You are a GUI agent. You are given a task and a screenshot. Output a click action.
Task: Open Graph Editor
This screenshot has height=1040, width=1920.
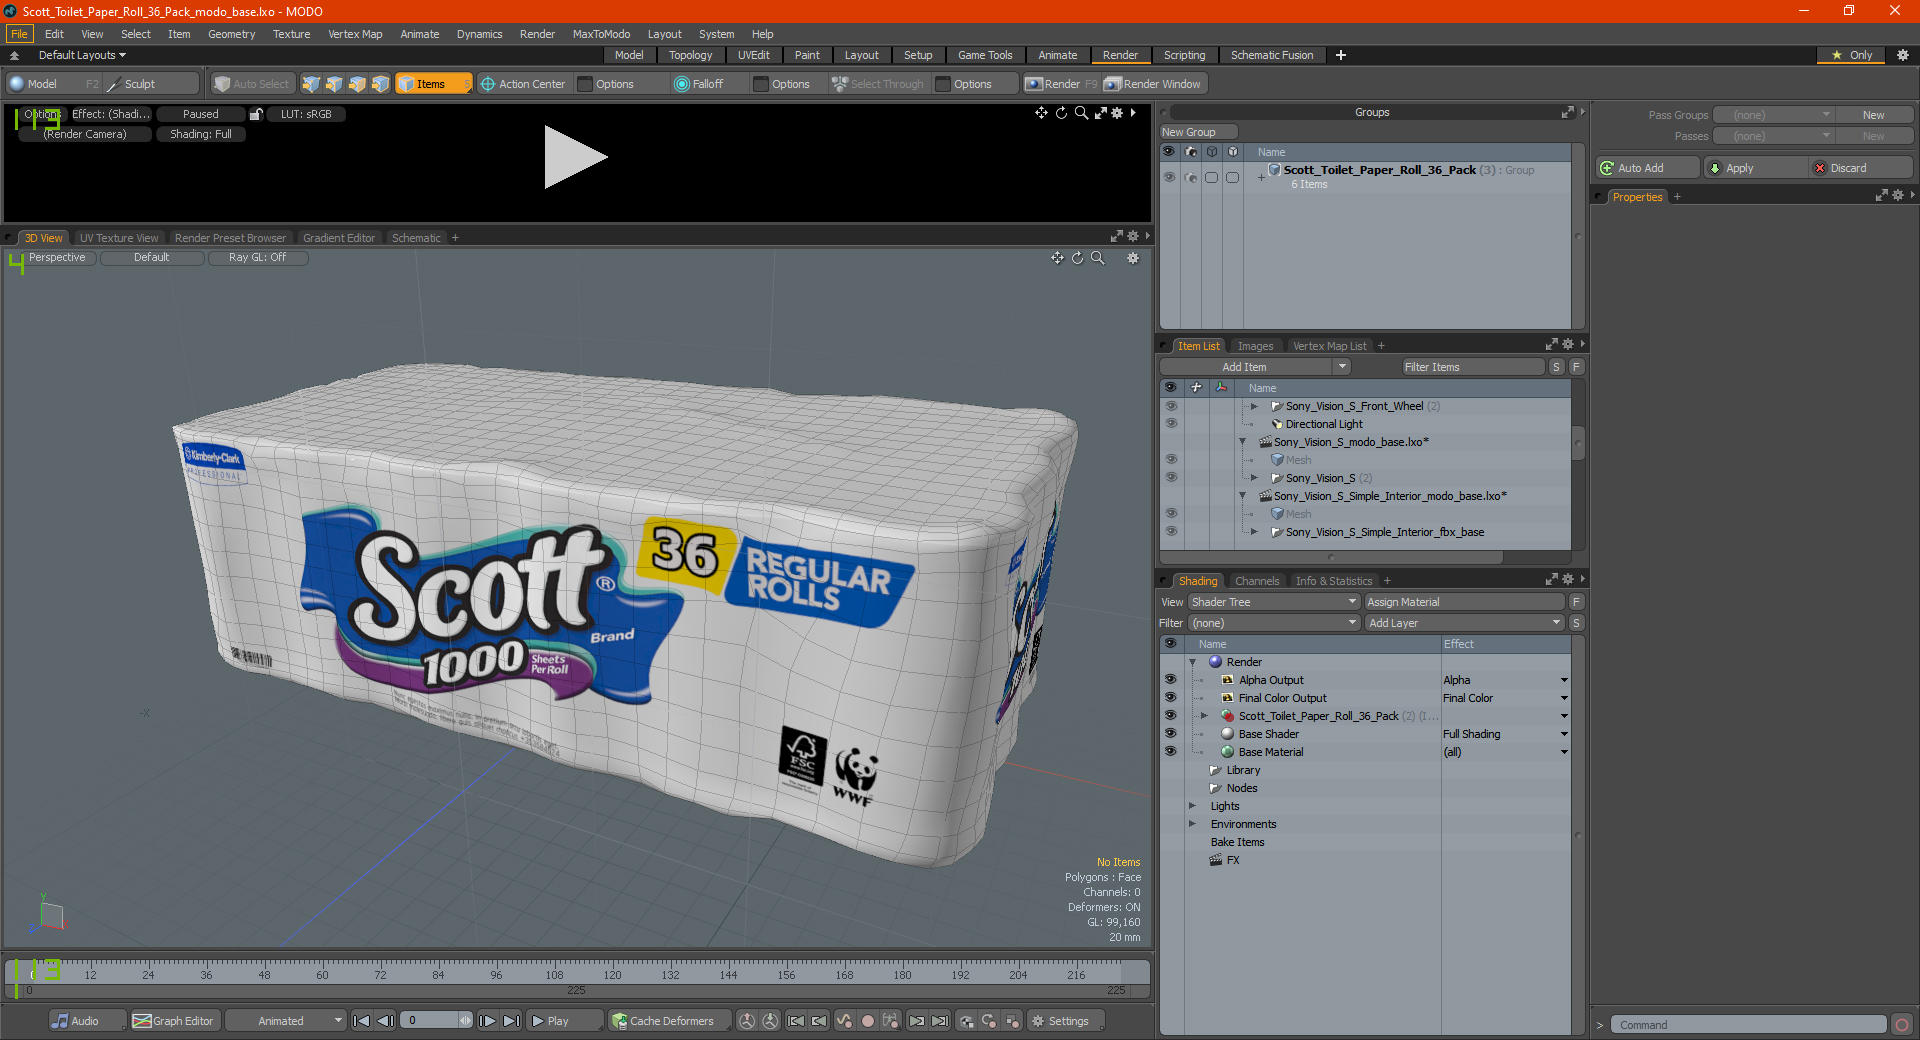174,1021
